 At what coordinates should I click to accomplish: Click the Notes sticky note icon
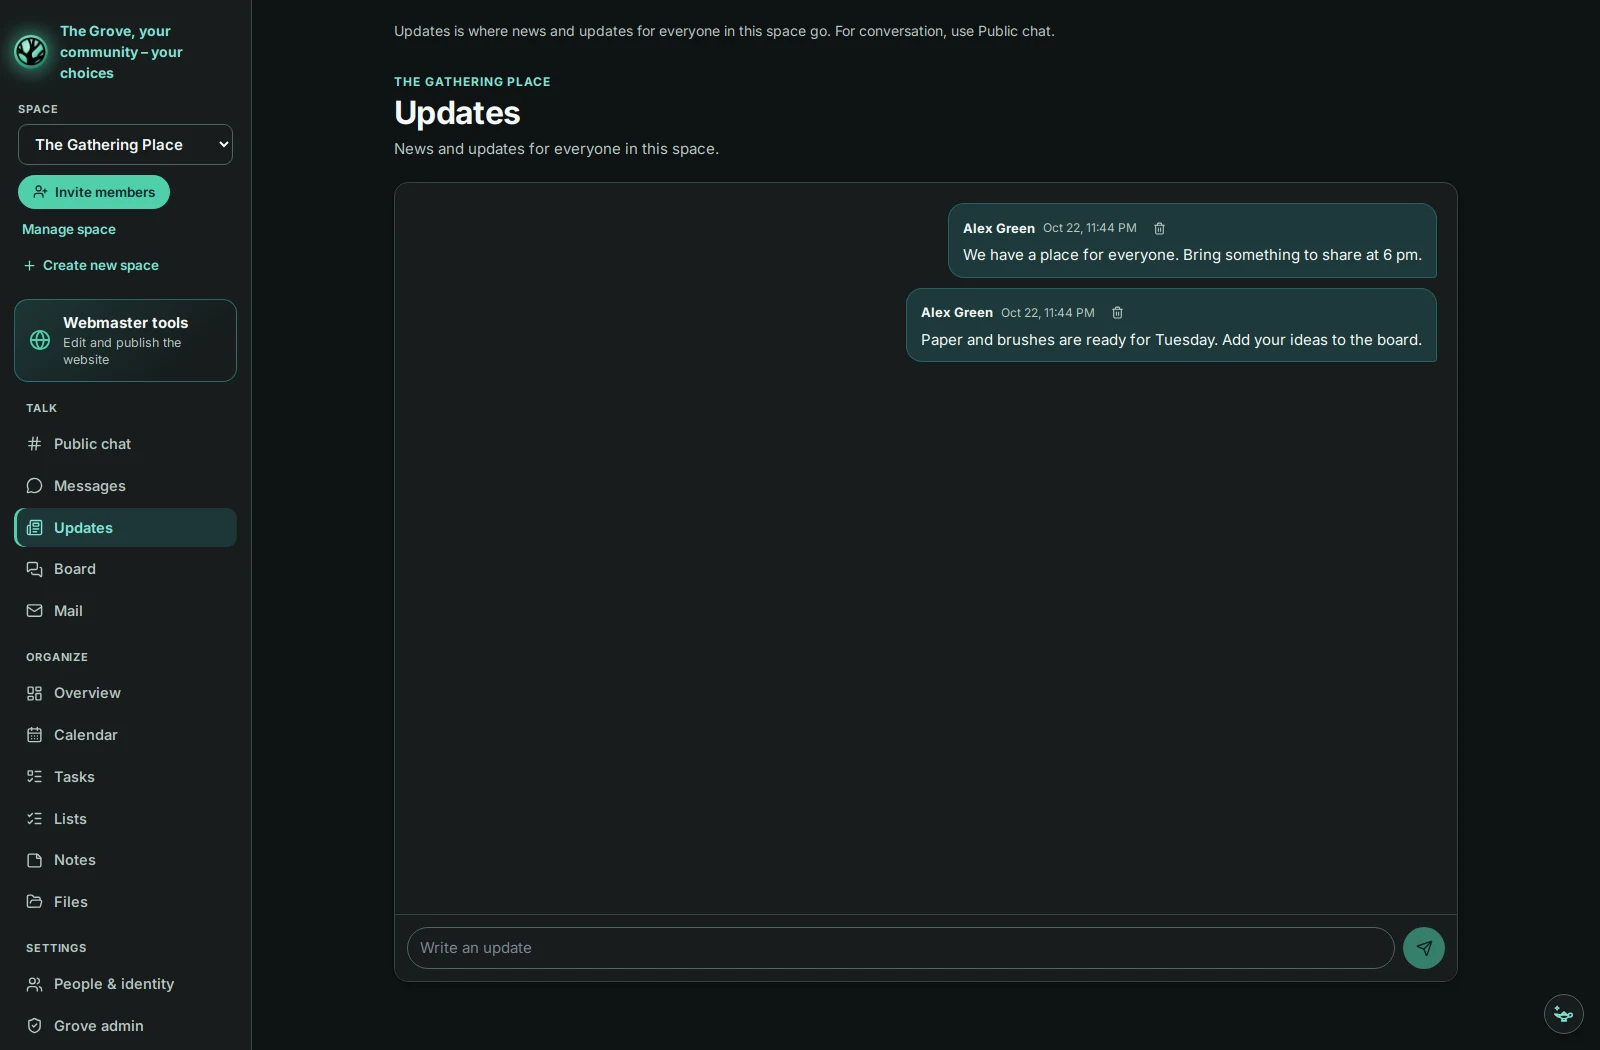pos(34,860)
